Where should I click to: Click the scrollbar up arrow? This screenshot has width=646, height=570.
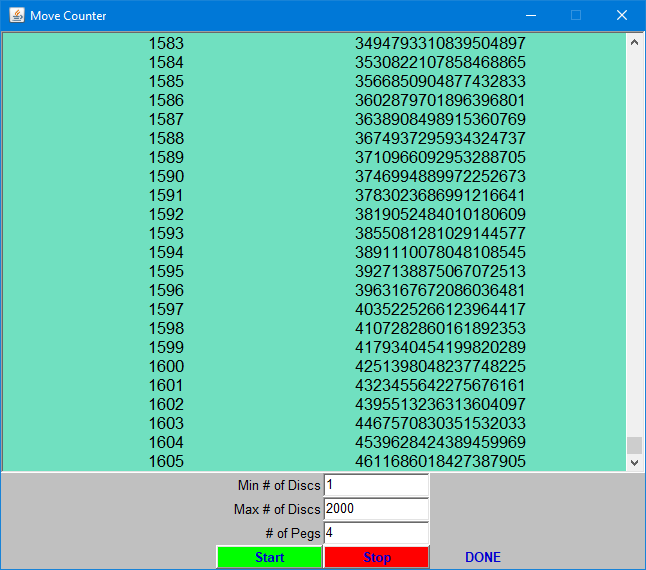click(634, 42)
